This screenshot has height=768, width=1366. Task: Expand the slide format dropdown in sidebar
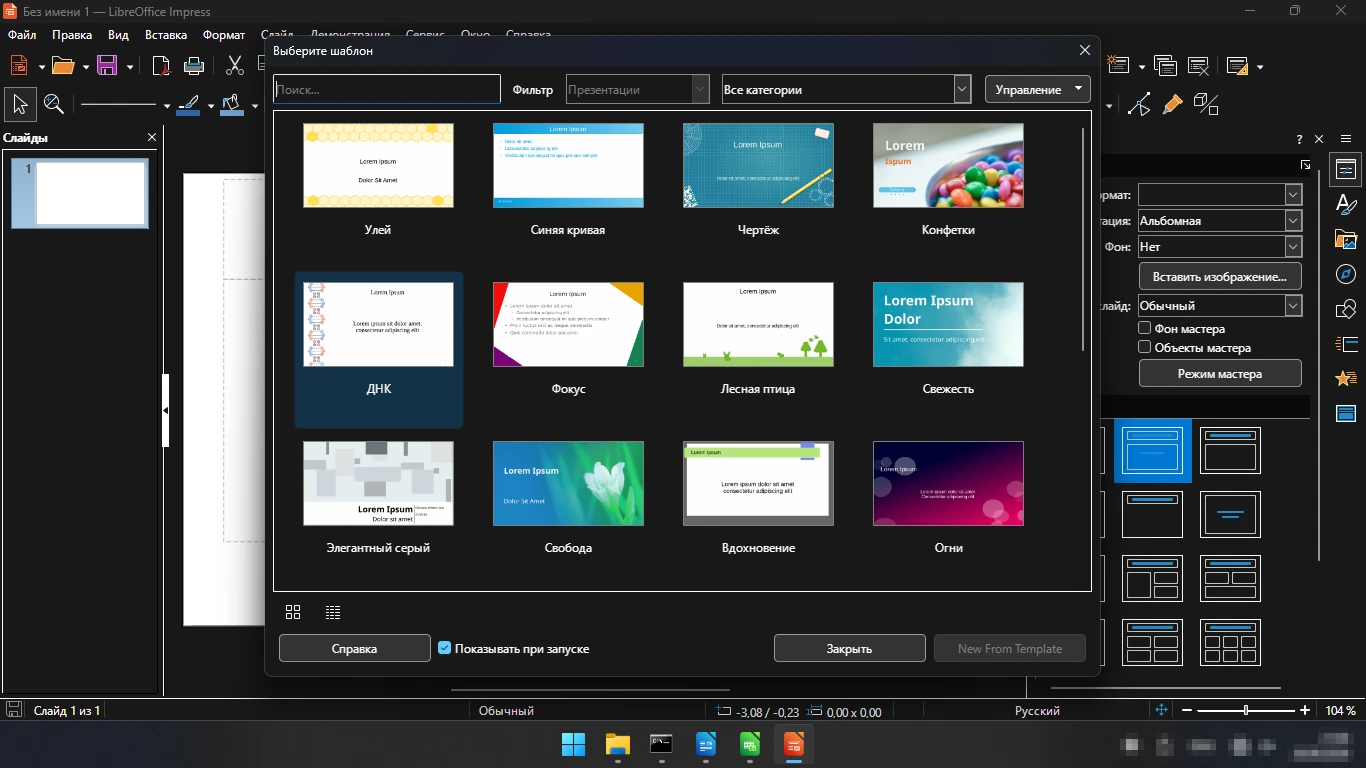1293,195
